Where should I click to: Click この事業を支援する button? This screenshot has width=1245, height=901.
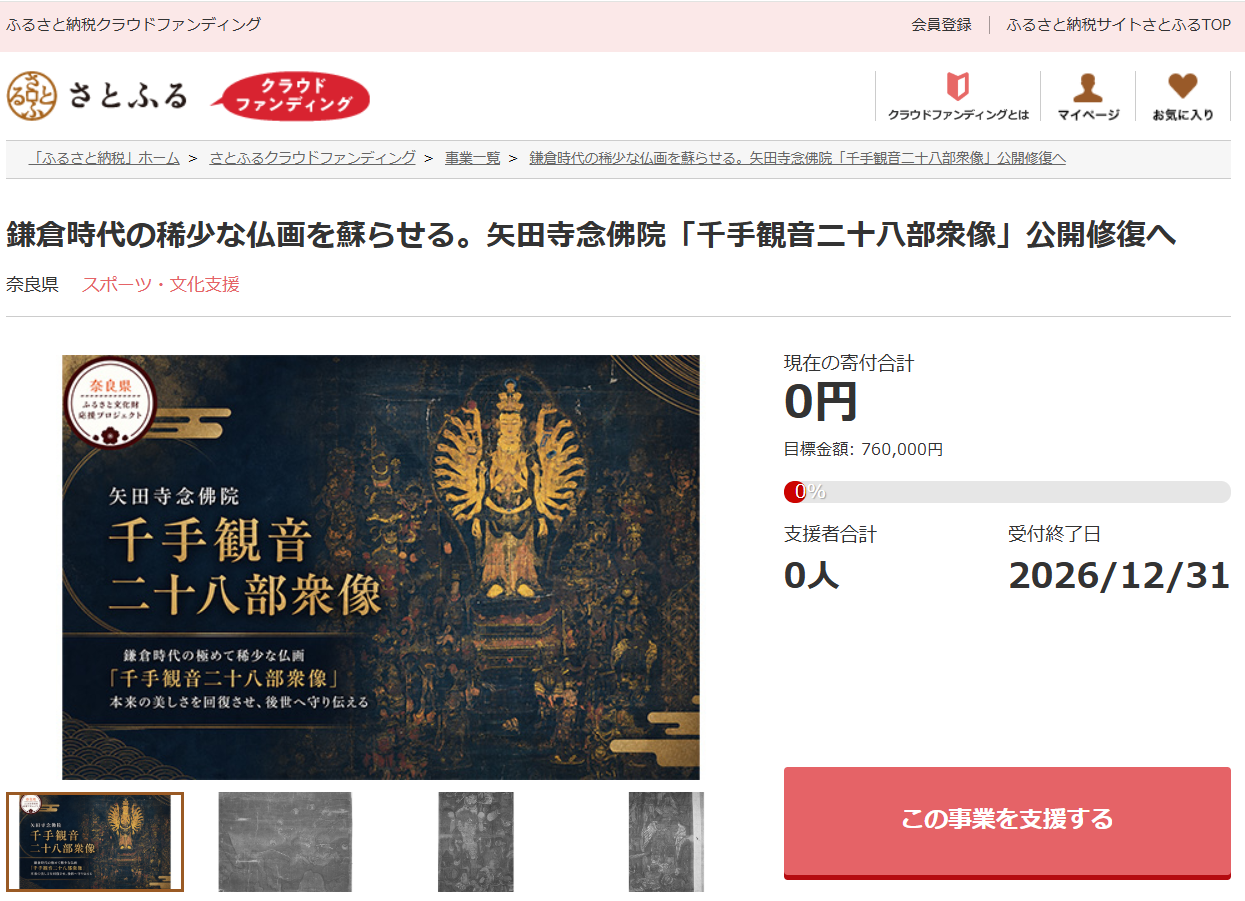tap(1007, 822)
